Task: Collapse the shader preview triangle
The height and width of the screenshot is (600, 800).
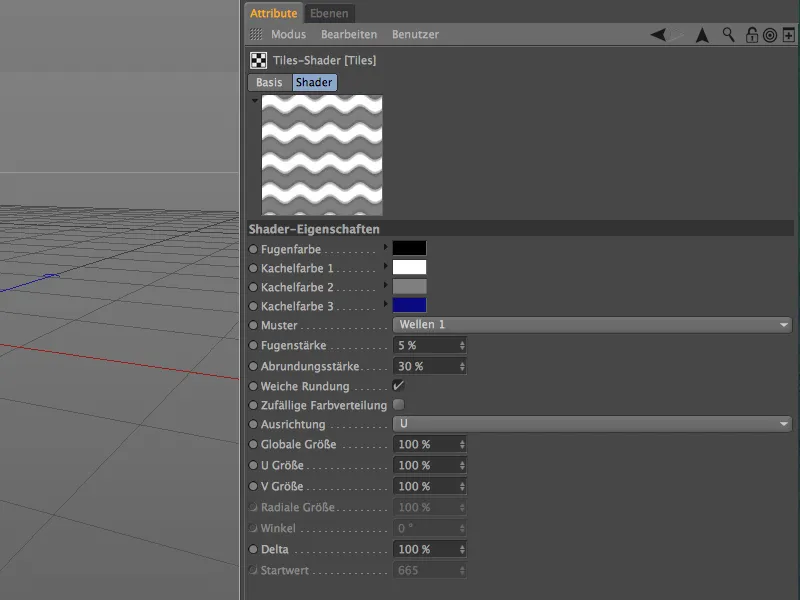Action: click(x=255, y=101)
